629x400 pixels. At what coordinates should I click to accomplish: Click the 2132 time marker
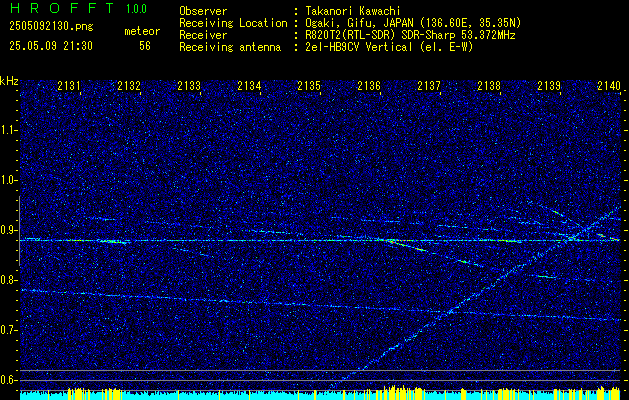click(129, 85)
